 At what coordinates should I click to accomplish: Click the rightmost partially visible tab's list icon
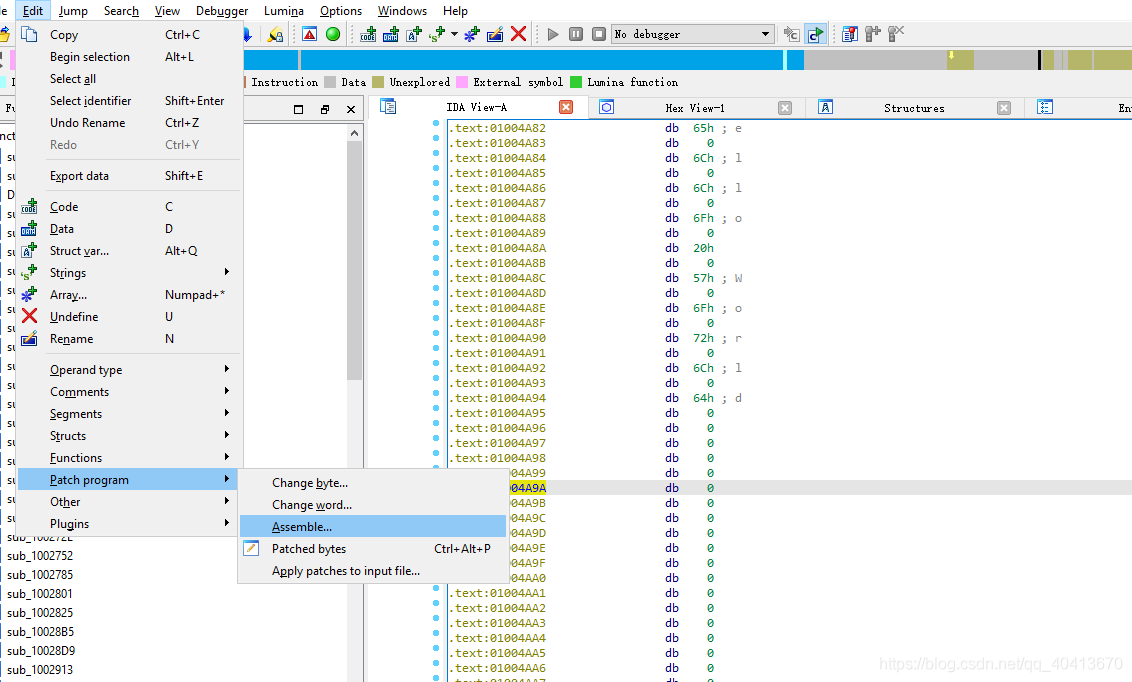tap(1045, 108)
